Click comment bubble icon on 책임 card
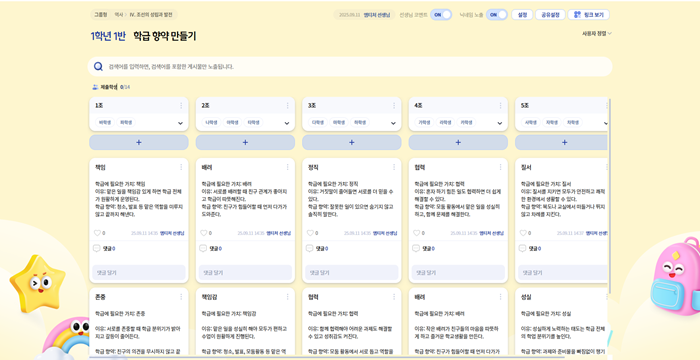The image size is (700, 360). point(96,248)
